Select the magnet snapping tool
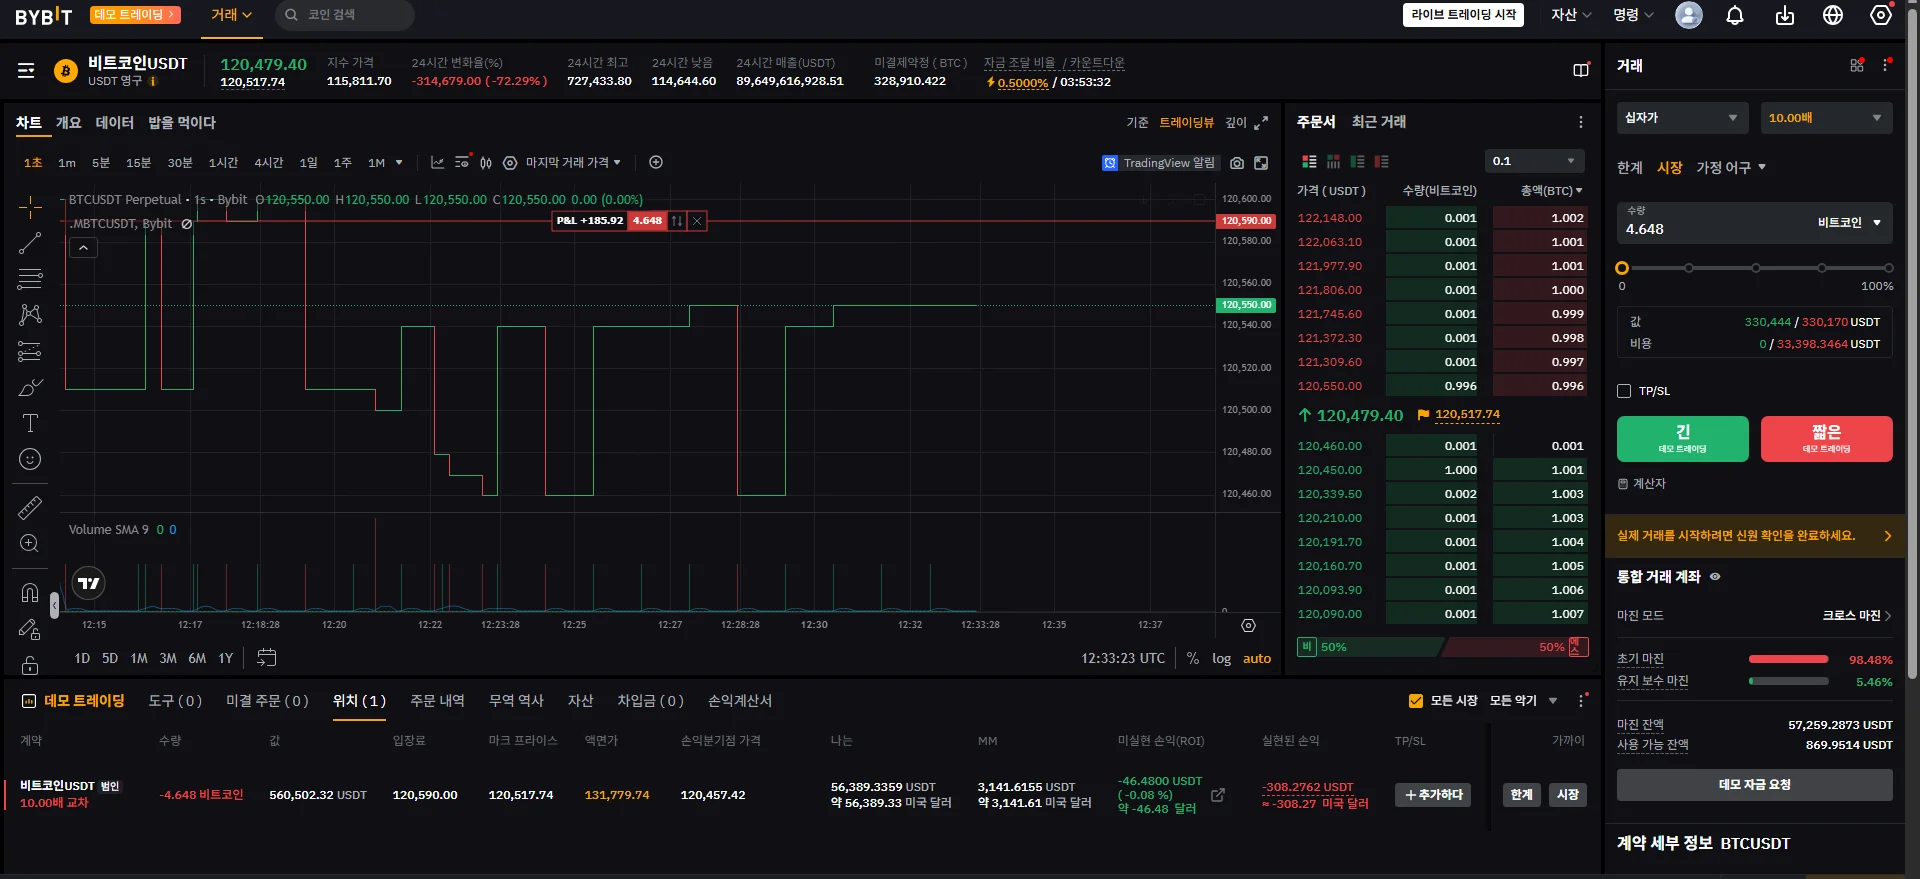 coord(30,593)
